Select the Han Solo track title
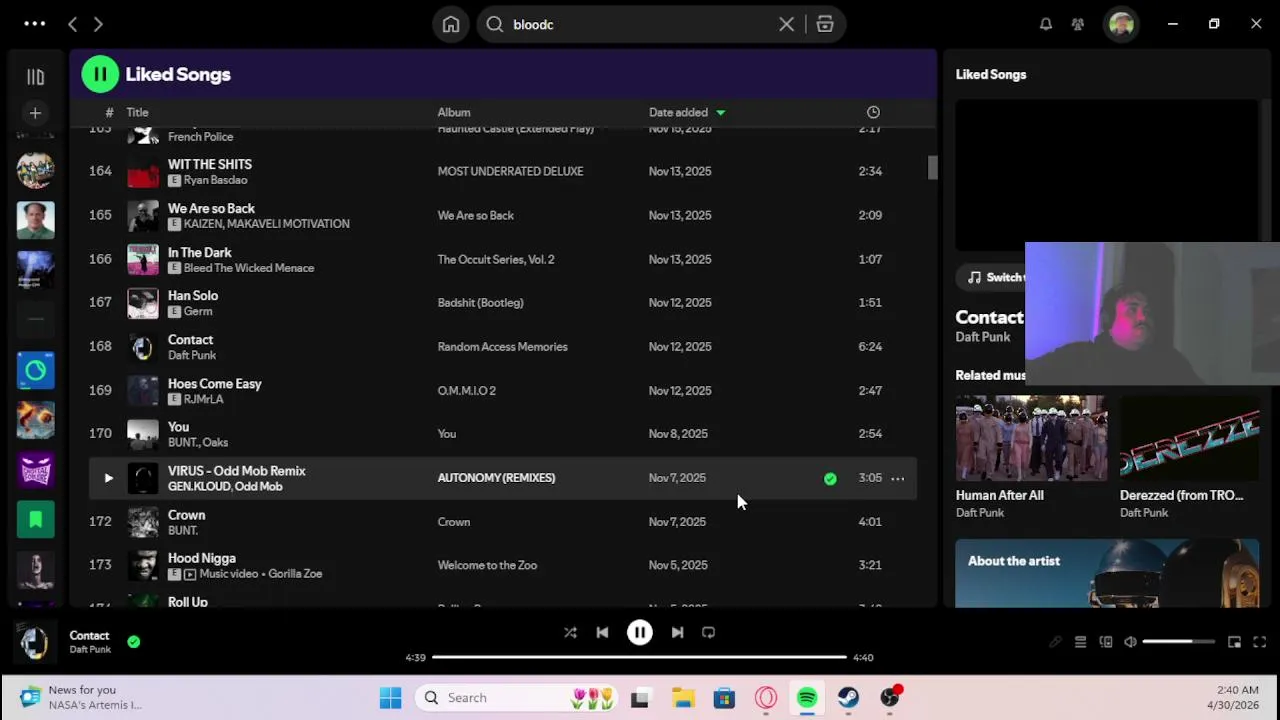 [x=193, y=296]
